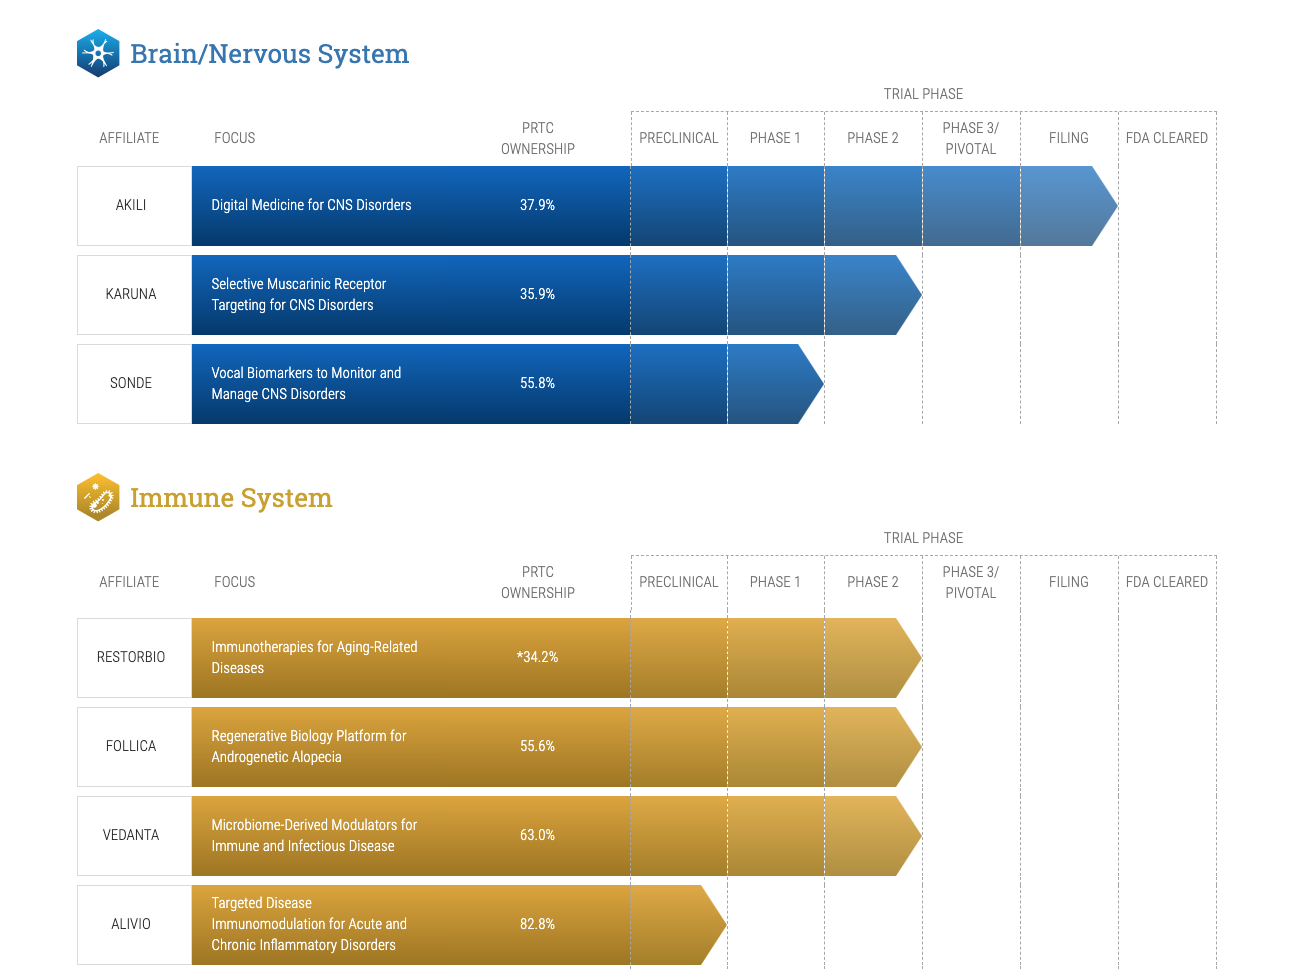
Task: Click the 35.9% ownership value
Action: click(x=537, y=294)
